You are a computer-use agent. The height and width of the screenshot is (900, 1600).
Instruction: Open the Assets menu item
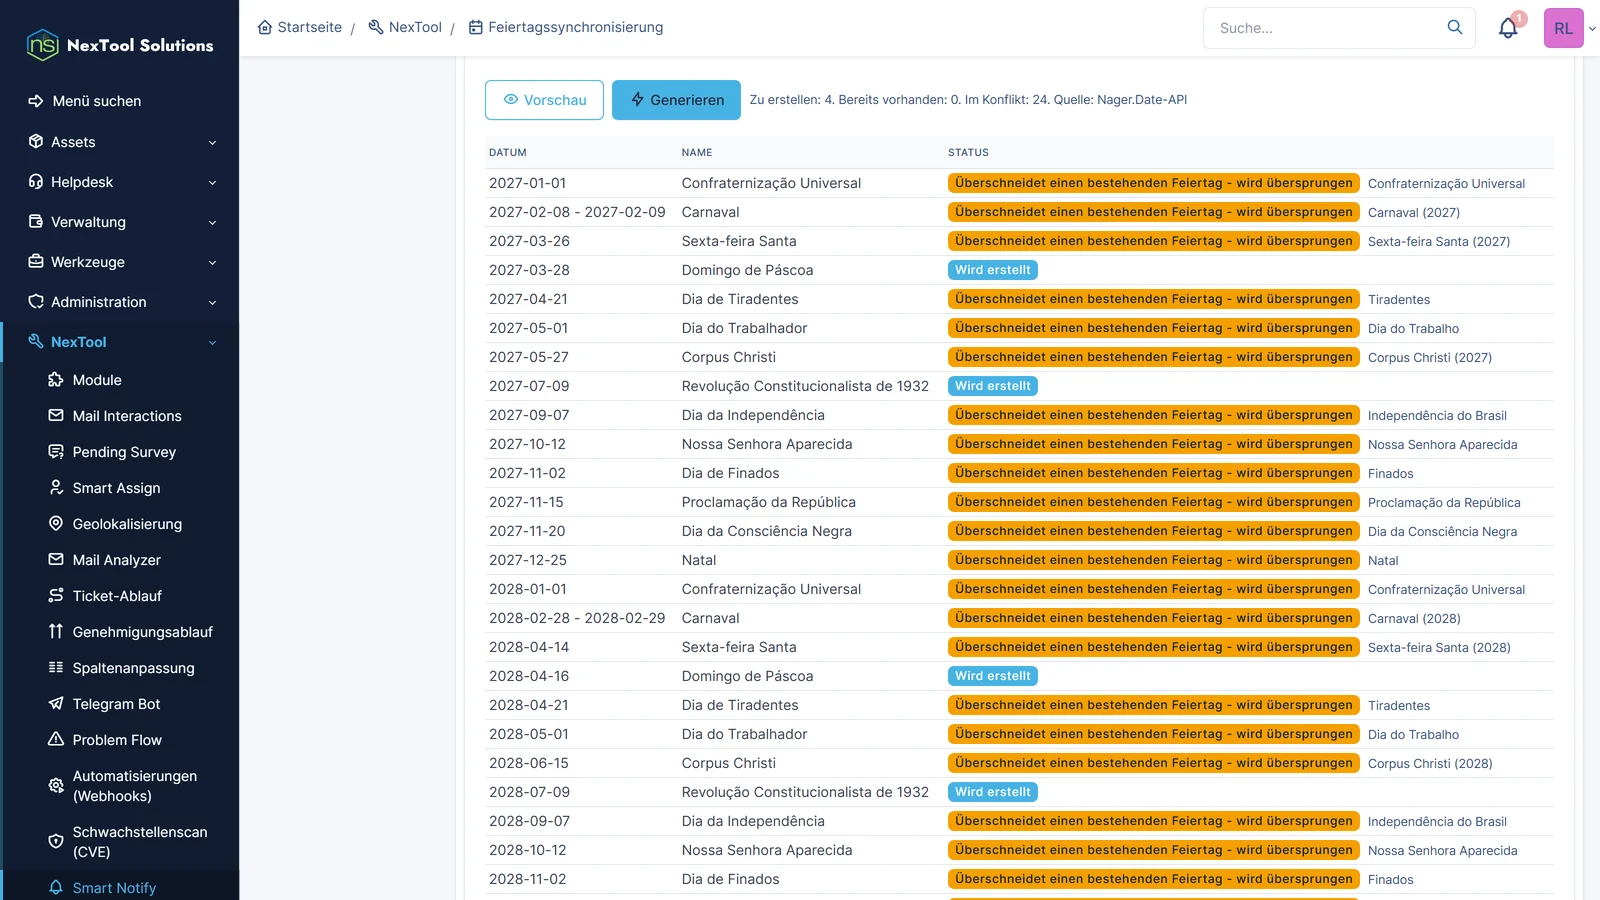pos(120,142)
